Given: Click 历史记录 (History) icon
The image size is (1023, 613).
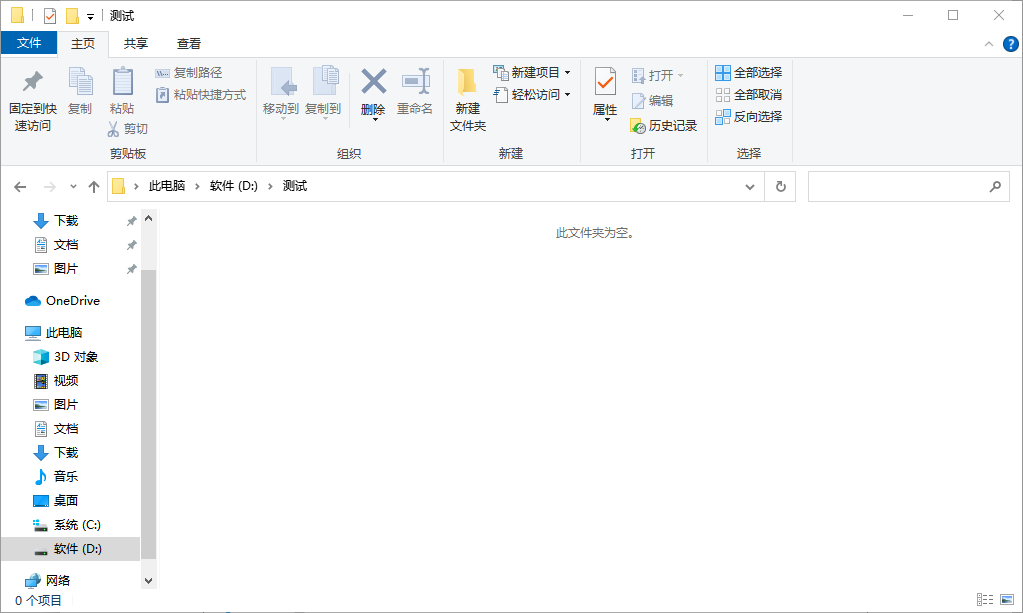Looking at the screenshot, I should tap(665, 125).
